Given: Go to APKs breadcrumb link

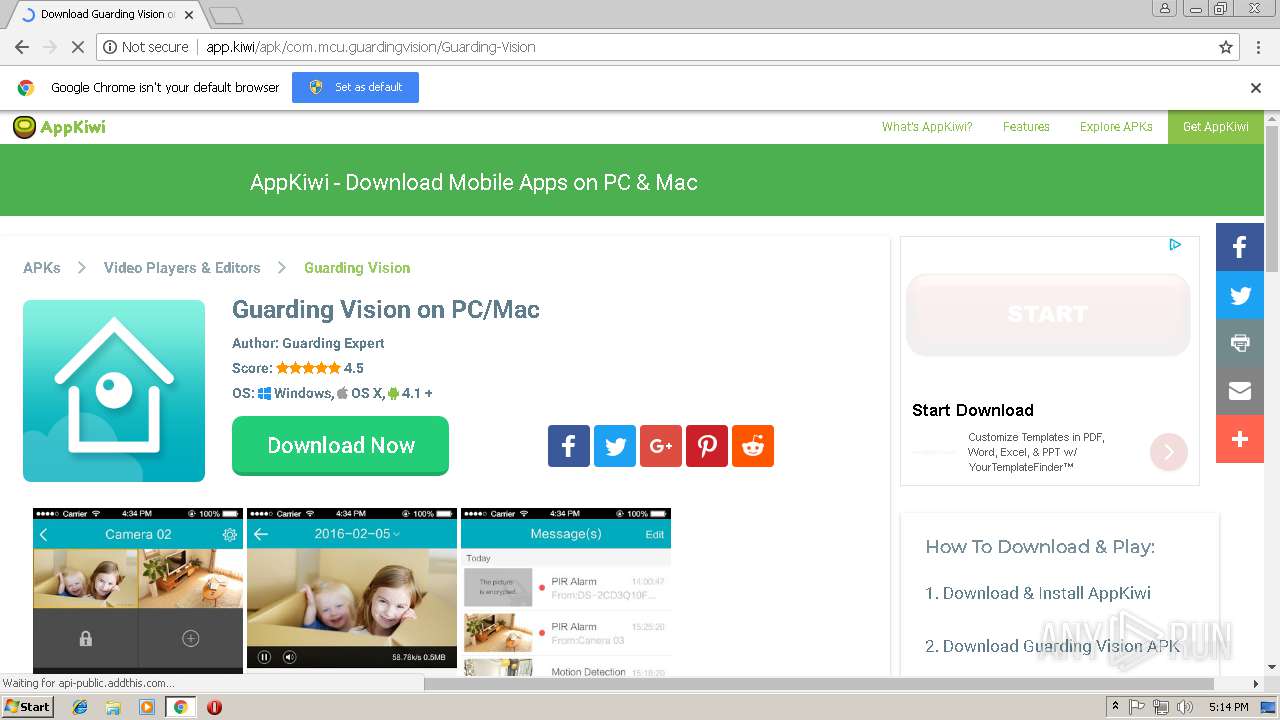Looking at the screenshot, I should 42,268.
